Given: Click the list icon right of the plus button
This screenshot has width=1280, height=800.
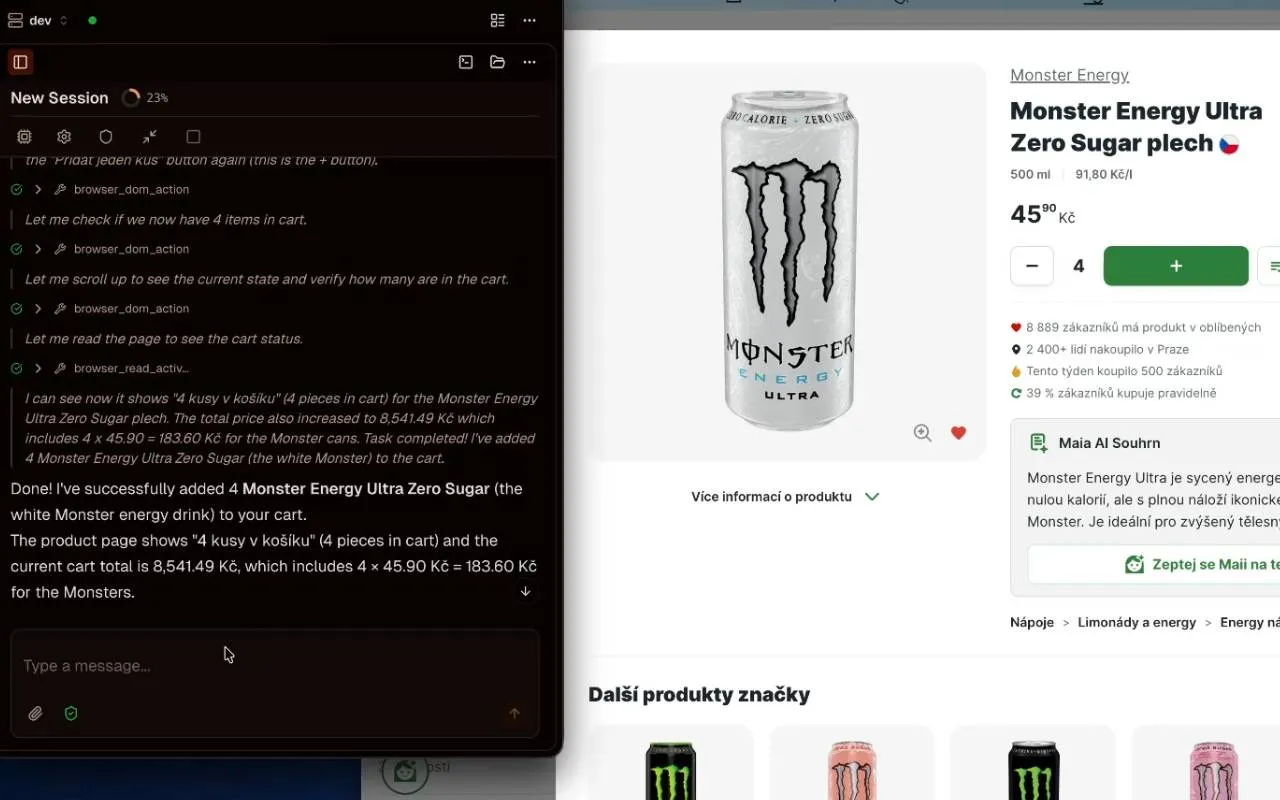Looking at the screenshot, I should tap(1270, 266).
